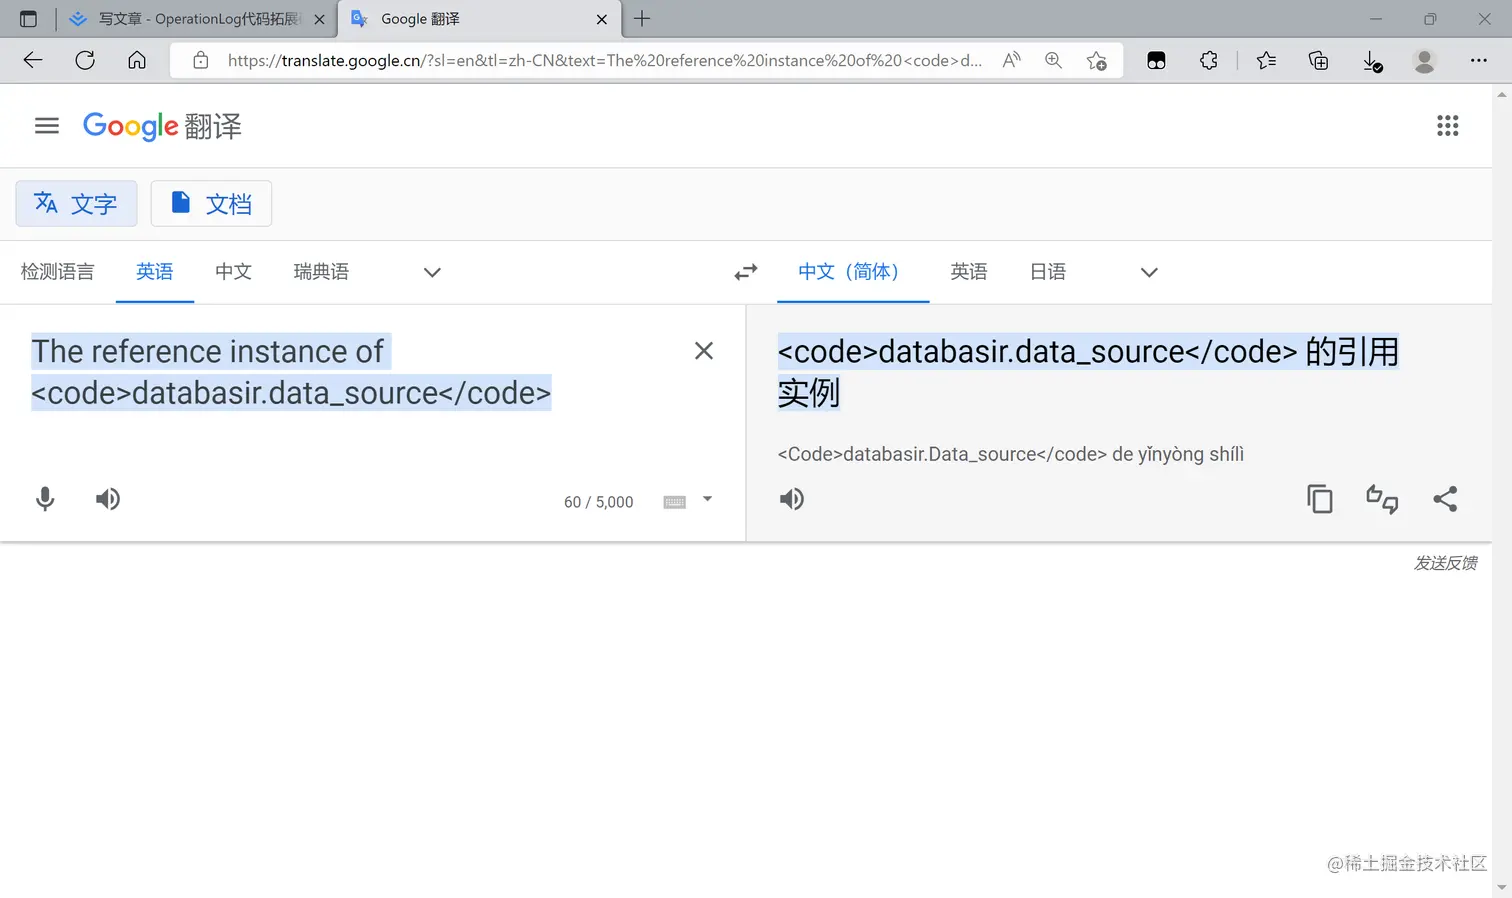Click the 60 / 5,000 character counter
This screenshot has width=1512, height=898.
pyautogui.click(x=599, y=502)
